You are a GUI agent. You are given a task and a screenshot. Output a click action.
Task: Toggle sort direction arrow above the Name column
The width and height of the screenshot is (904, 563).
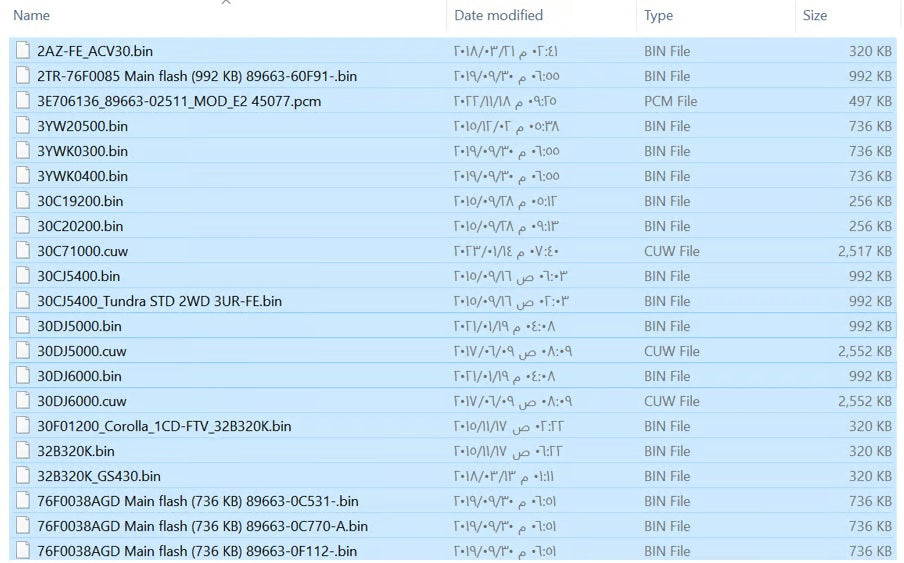coord(226,3)
